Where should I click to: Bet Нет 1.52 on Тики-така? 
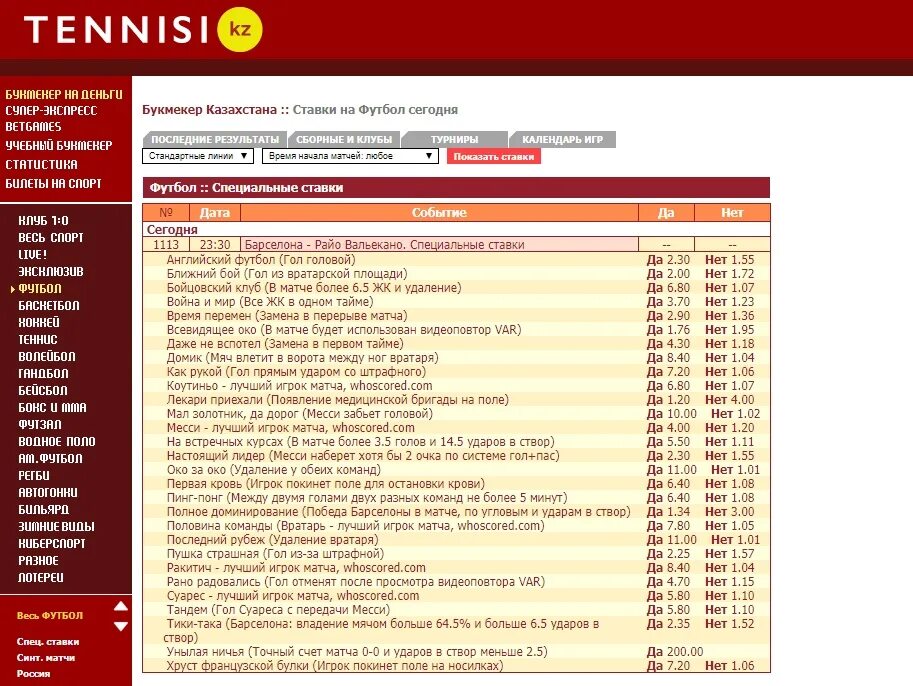(729, 624)
